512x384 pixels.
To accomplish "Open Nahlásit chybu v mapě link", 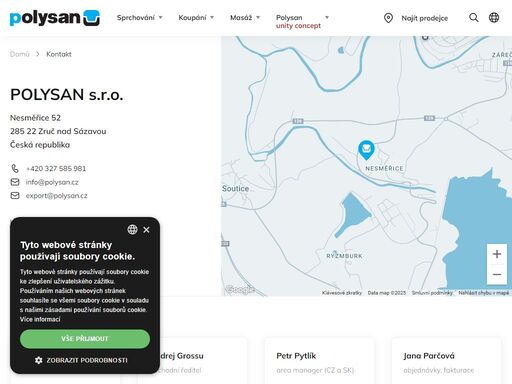I will 484,293.
